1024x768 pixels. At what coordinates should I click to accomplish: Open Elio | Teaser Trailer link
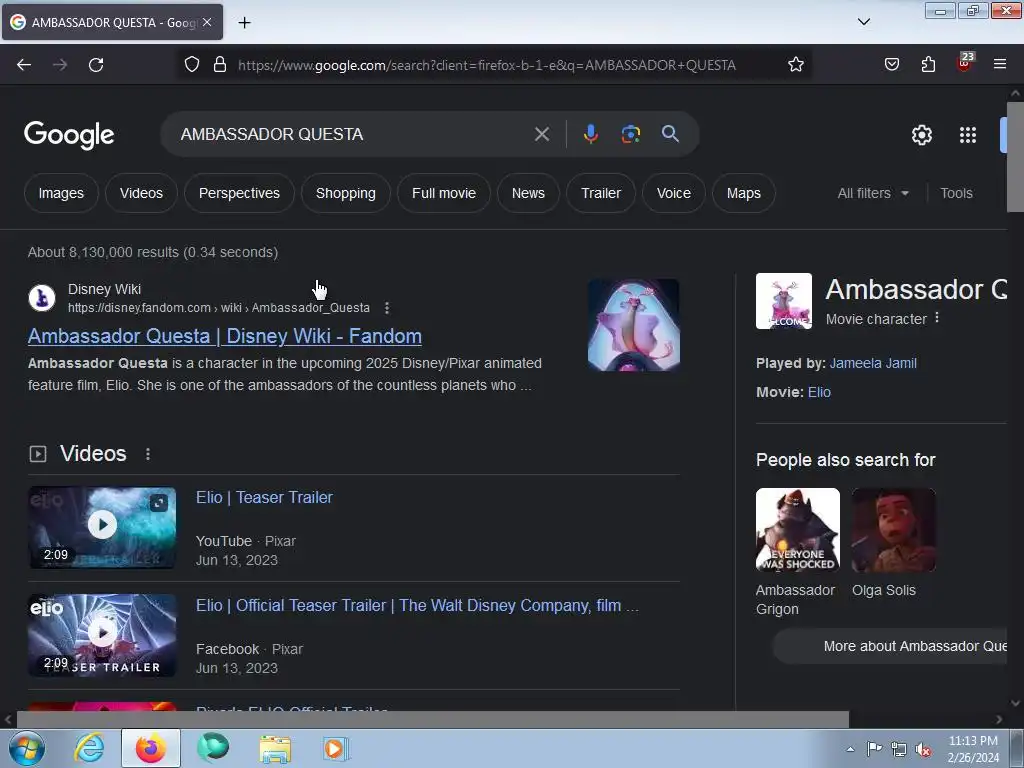pyautogui.click(x=264, y=498)
